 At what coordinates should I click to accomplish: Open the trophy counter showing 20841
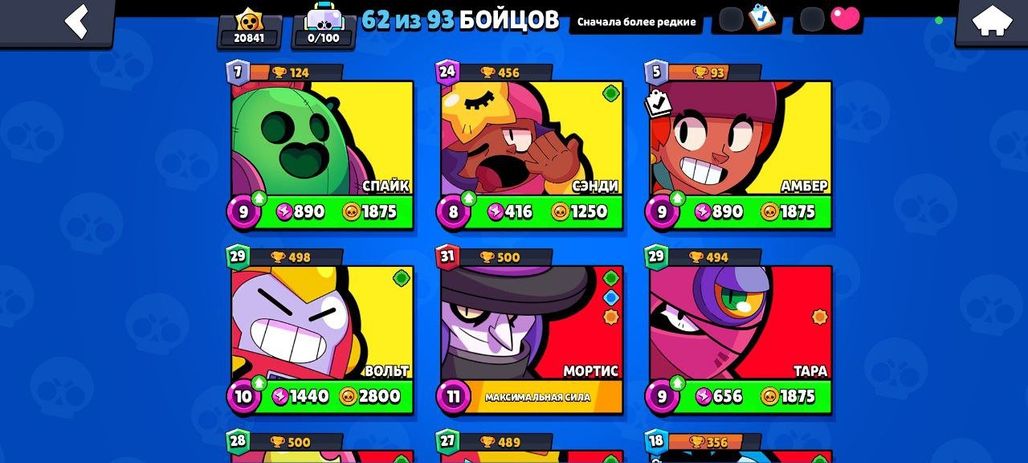point(249,31)
